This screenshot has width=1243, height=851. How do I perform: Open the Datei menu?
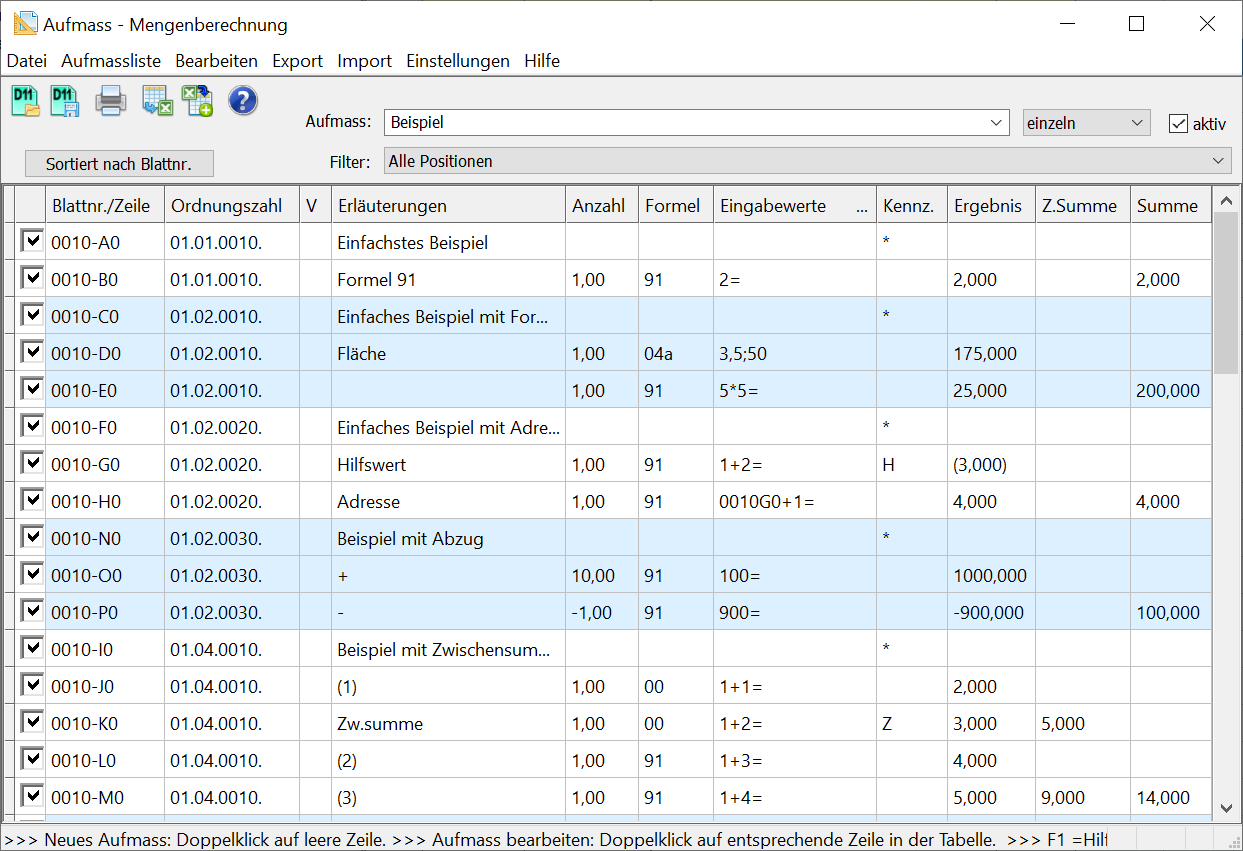pyautogui.click(x=27, y=61)
